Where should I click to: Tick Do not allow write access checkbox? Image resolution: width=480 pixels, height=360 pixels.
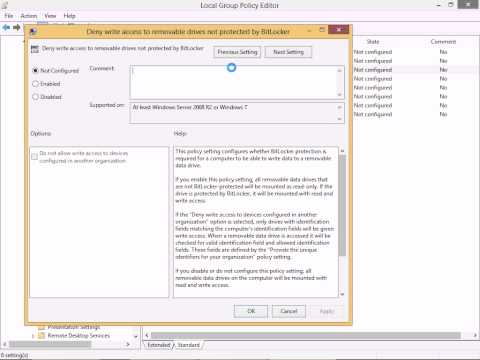(x=34, y=156)
